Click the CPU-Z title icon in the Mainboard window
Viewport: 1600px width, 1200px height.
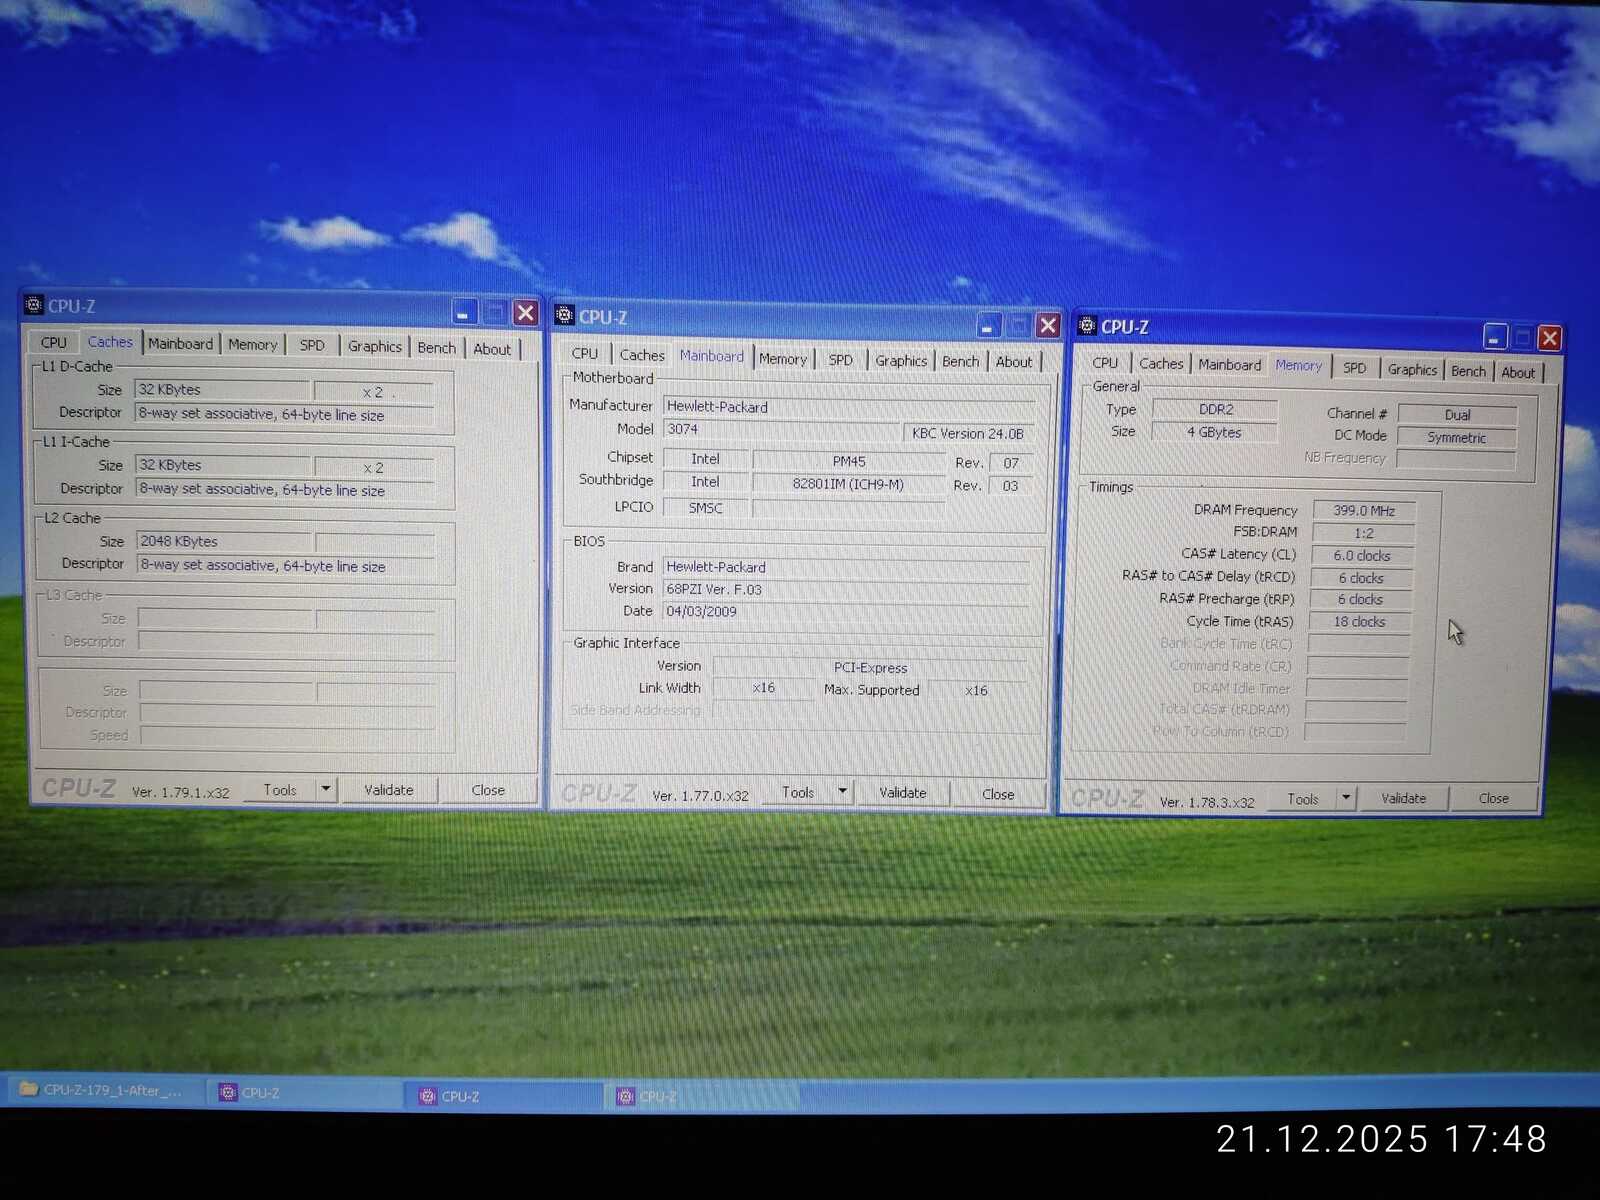coord(564,316)
